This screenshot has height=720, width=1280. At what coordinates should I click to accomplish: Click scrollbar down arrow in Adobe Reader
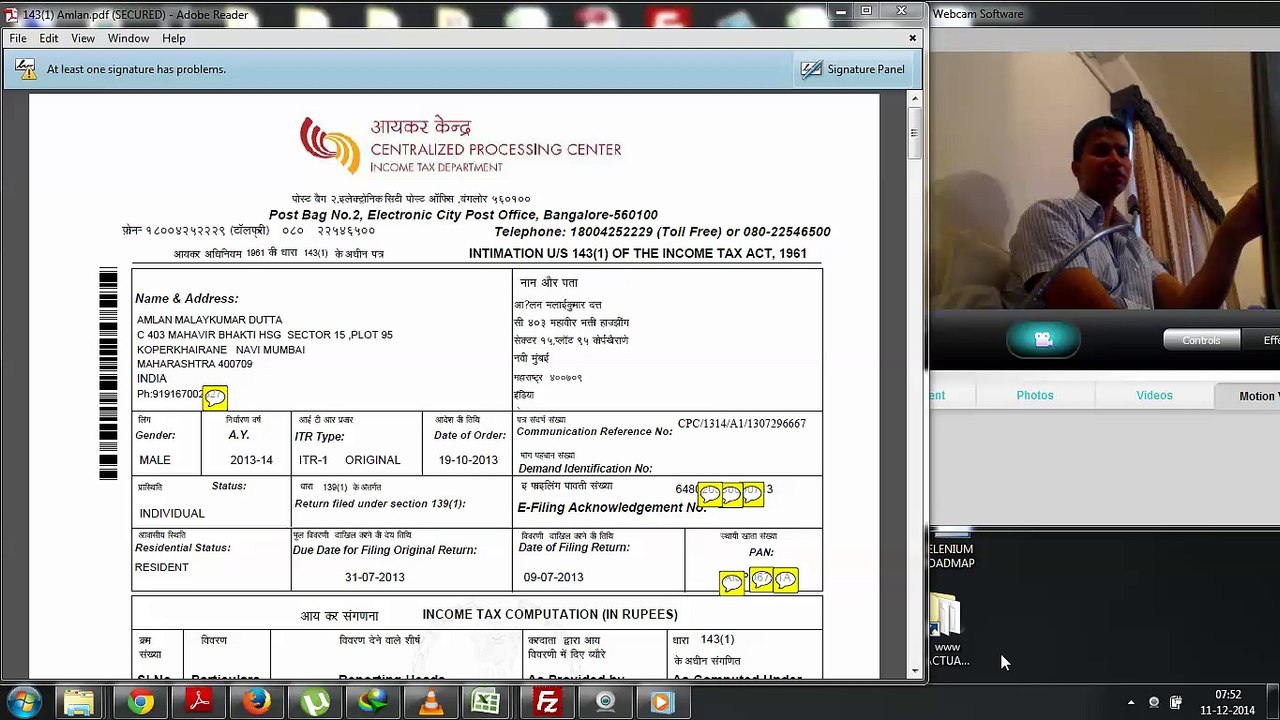tap(914, 671)
